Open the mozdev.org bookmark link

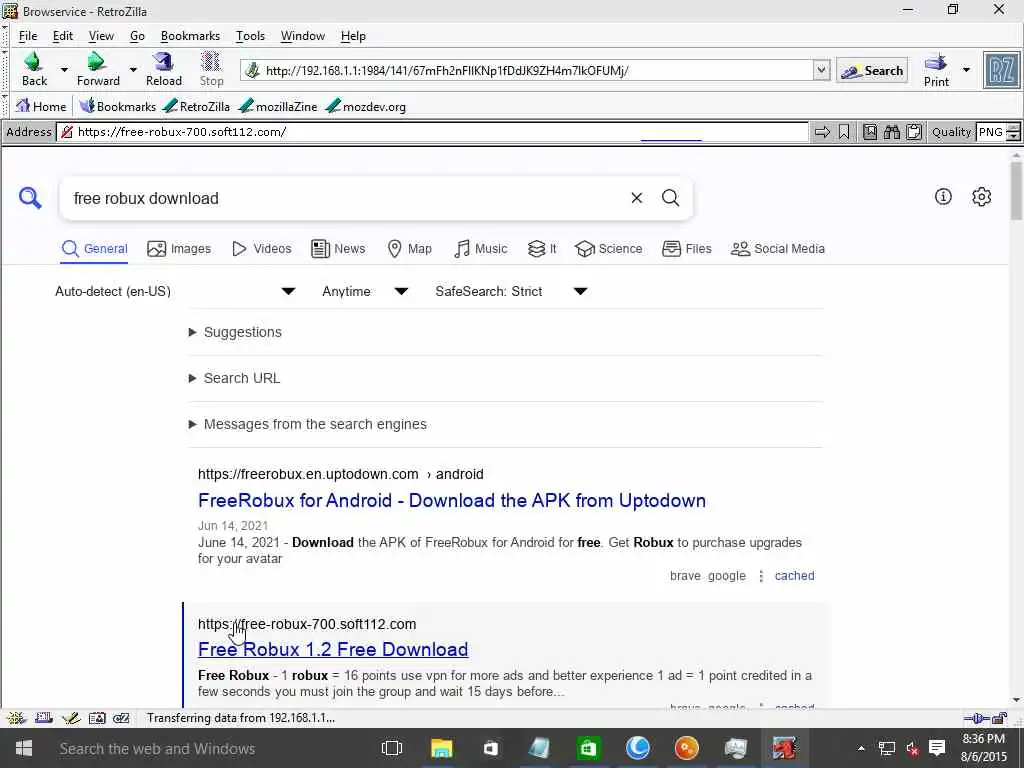(366, 106)
